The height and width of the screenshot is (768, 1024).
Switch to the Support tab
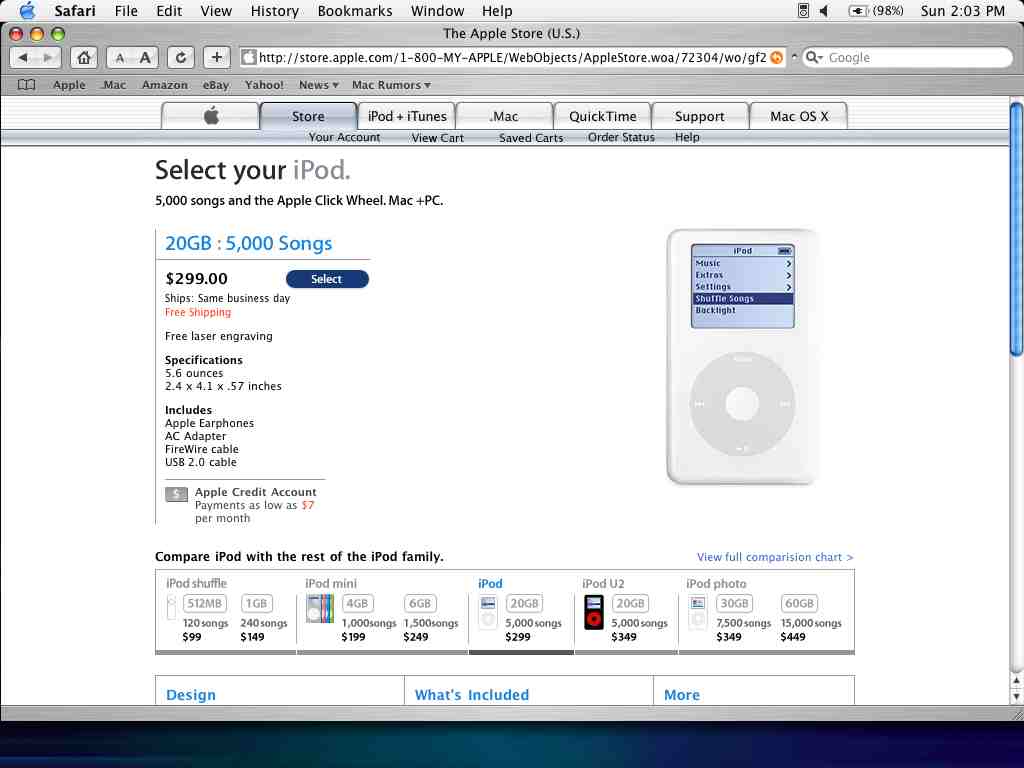(x=699, y=116)
